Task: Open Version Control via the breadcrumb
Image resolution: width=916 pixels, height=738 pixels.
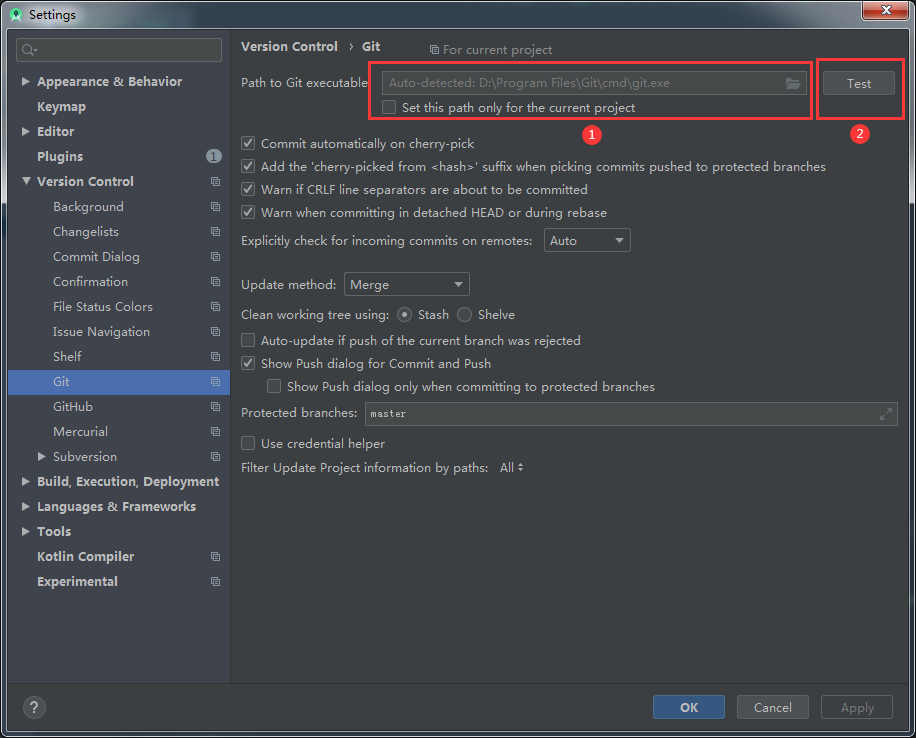Action: (x=289, y=46)
